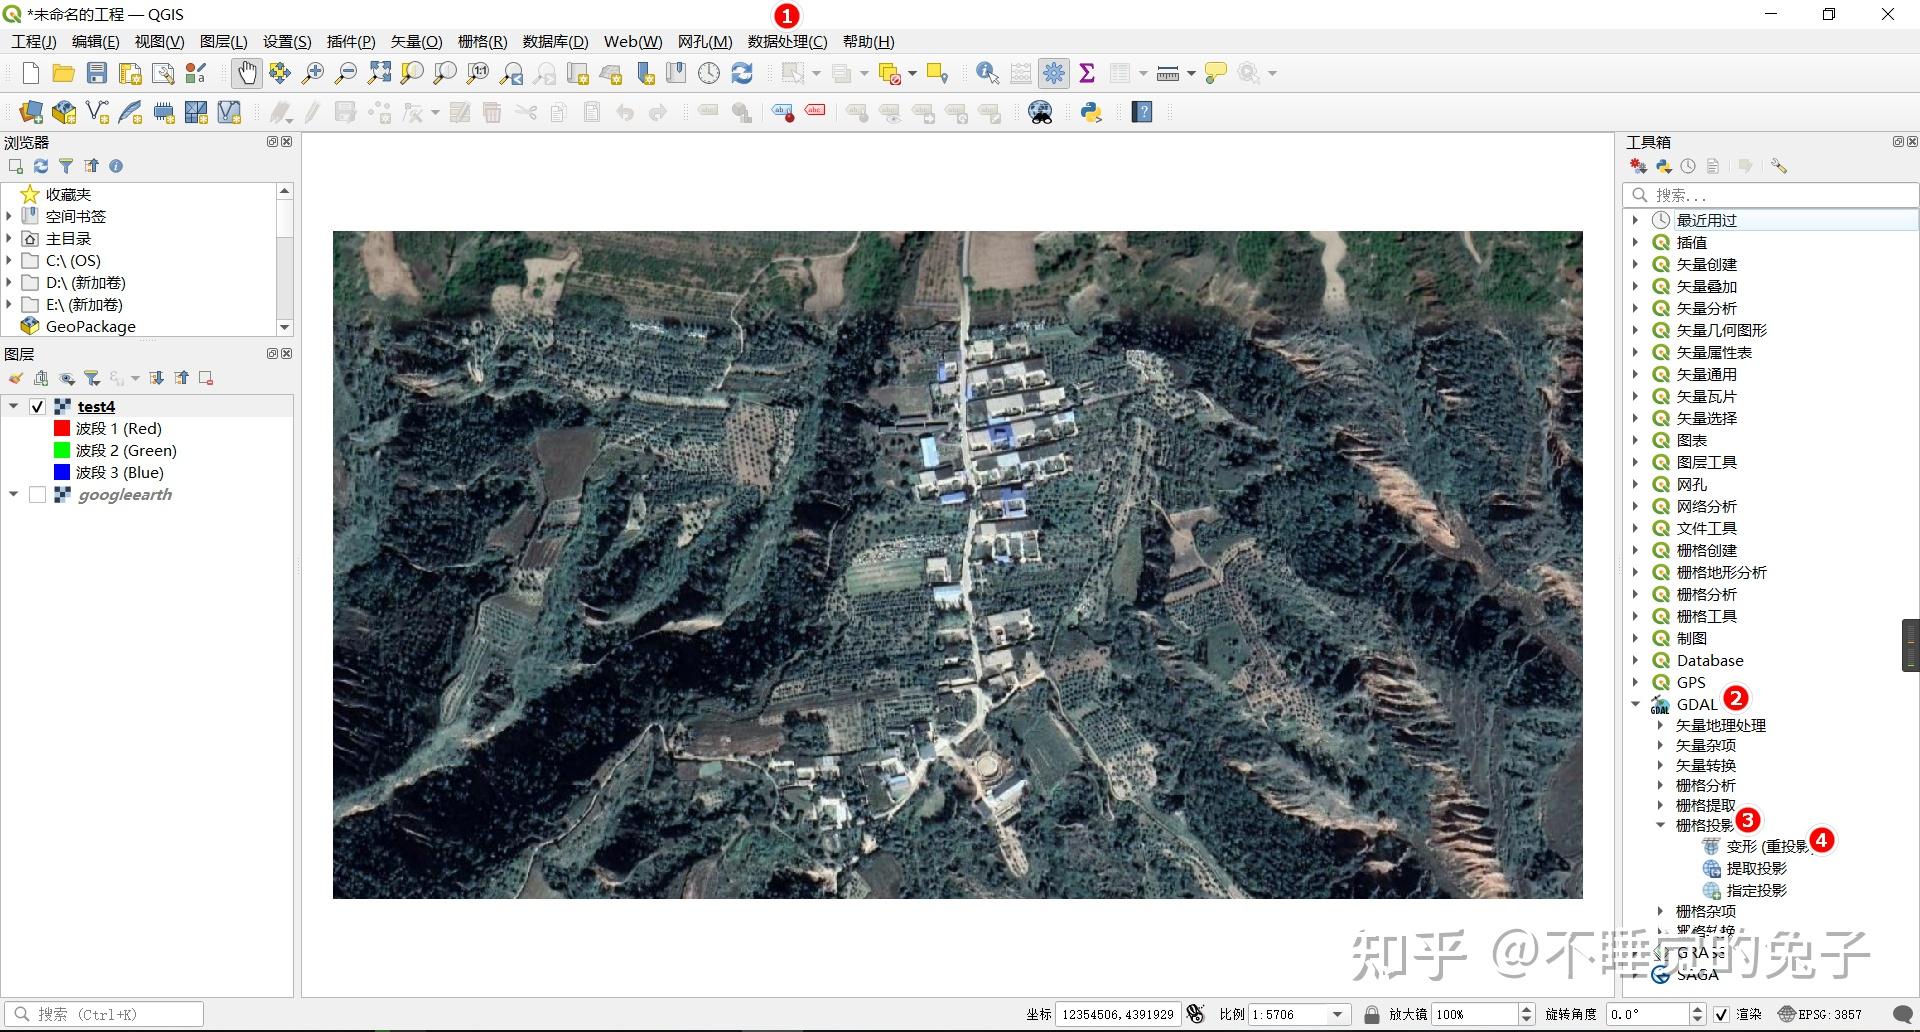Image resolution: width=1920 pixels, height=1032 pixels.
Task: Launch the Python console
Action: coord(1089,112)
